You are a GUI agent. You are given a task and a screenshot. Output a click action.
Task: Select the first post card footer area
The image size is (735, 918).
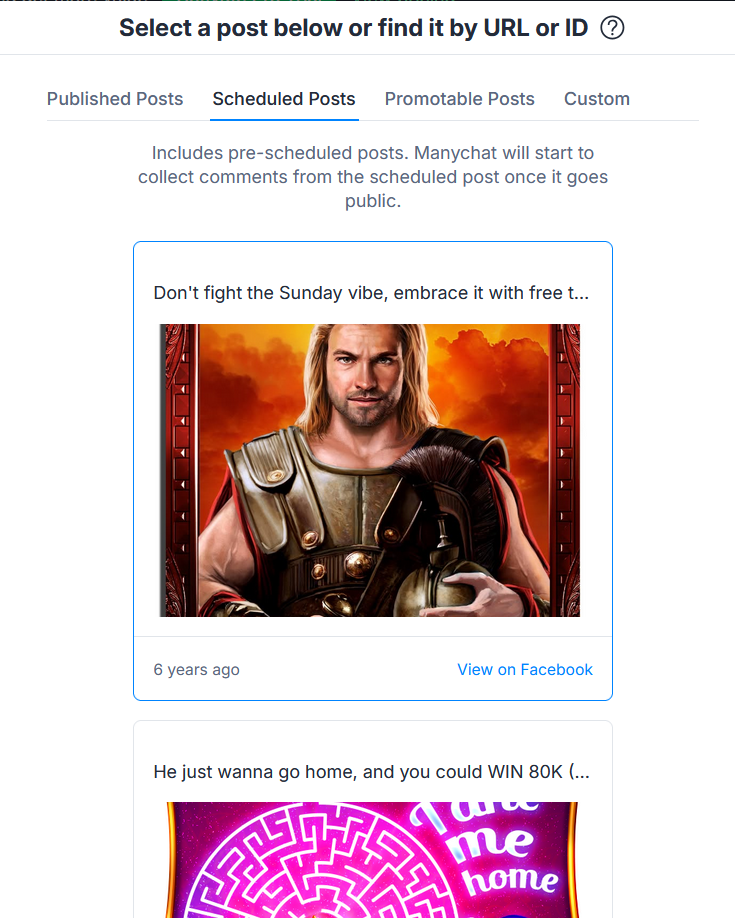[373, 669]
